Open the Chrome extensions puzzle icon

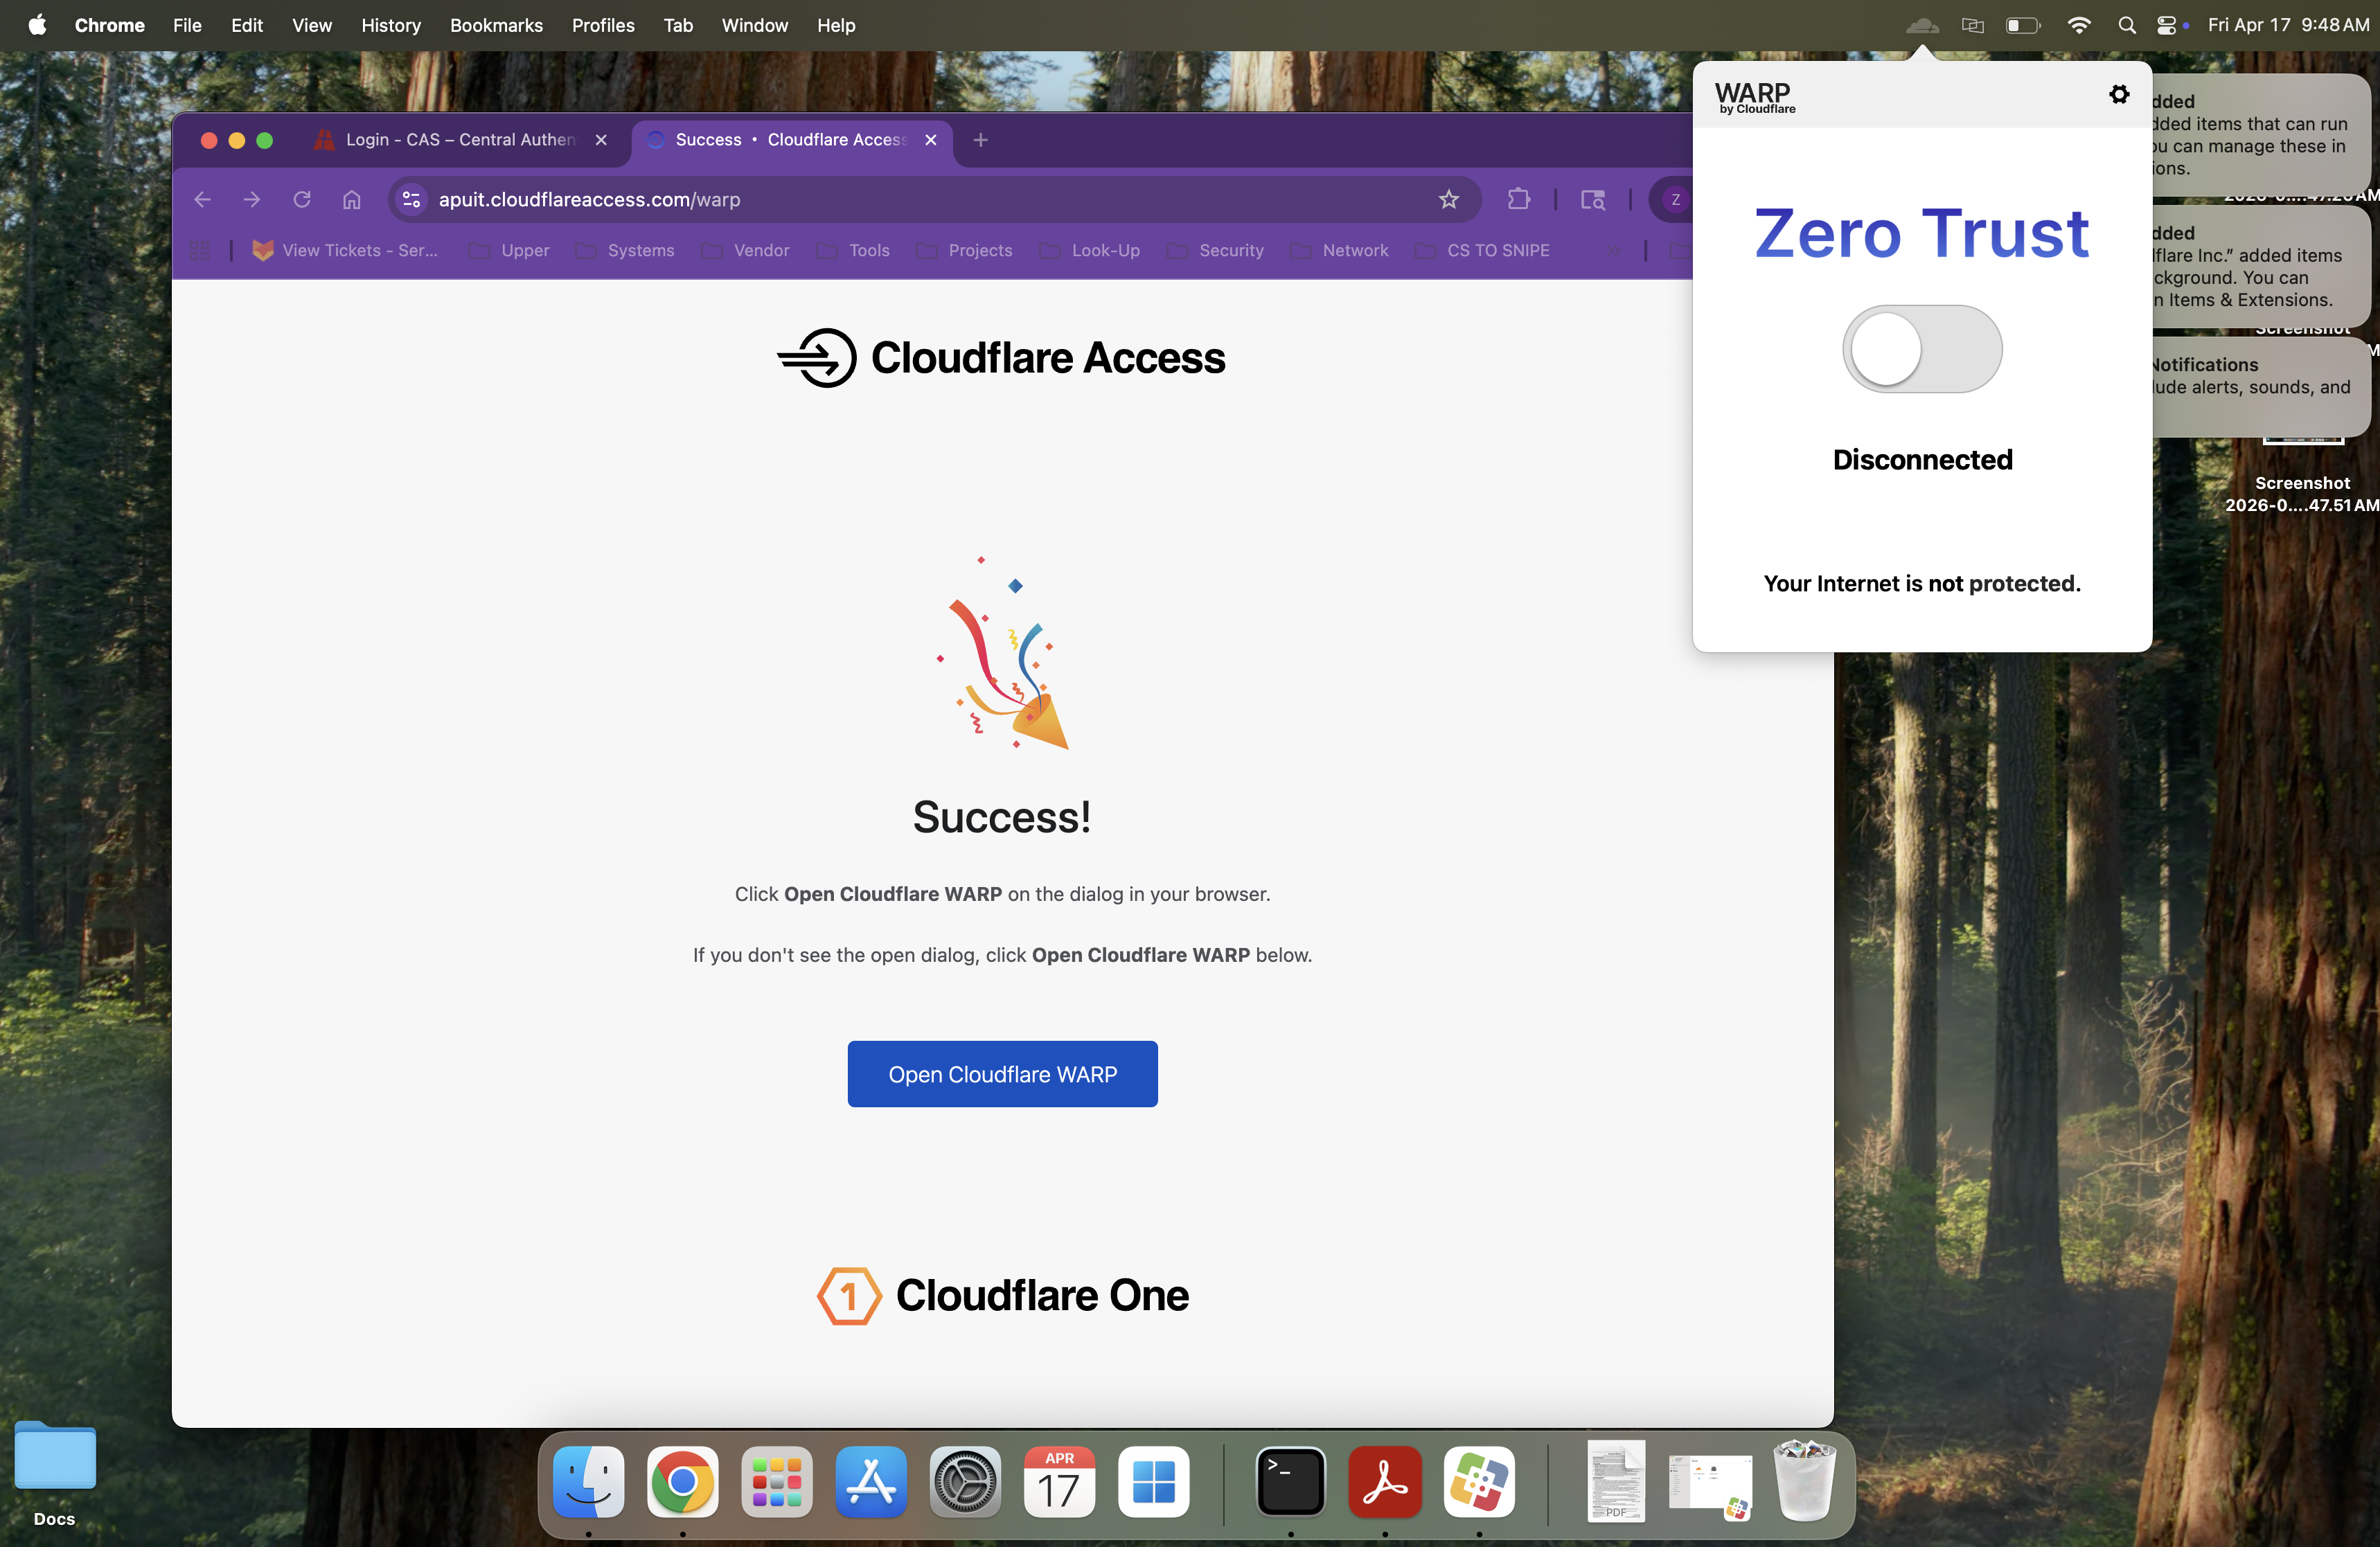coord(1518,199)
